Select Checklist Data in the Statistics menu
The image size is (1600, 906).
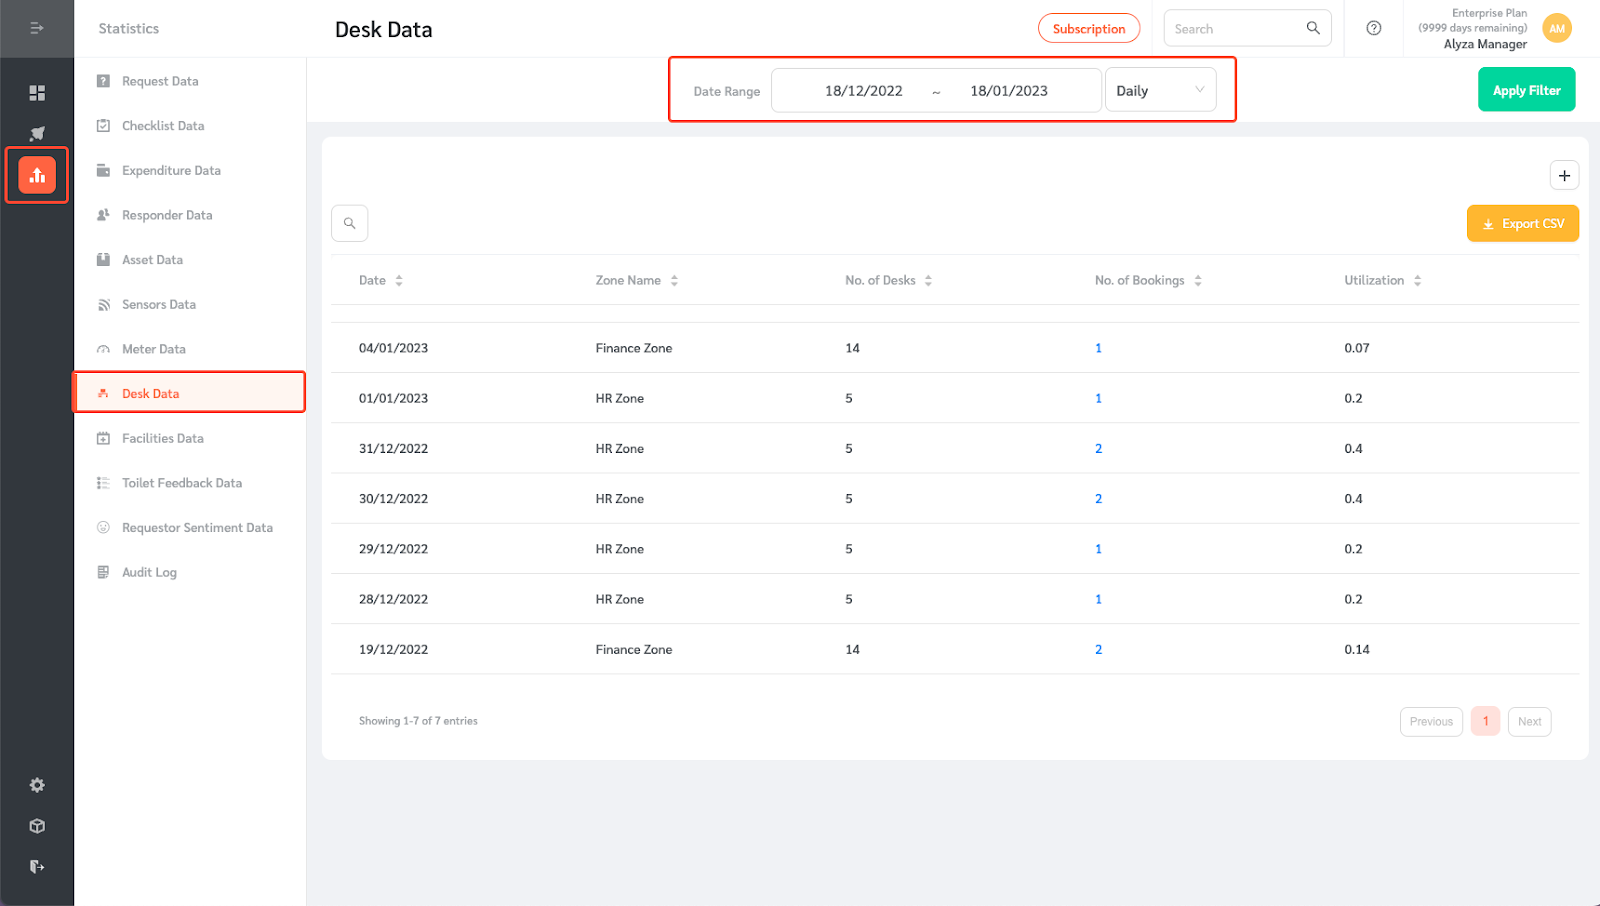(x=161, y=125)
